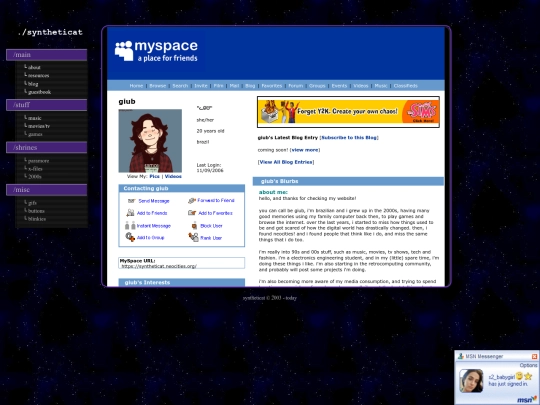Click the MySpace URL field
Viewport: 540px width, 405px height.
181,263
